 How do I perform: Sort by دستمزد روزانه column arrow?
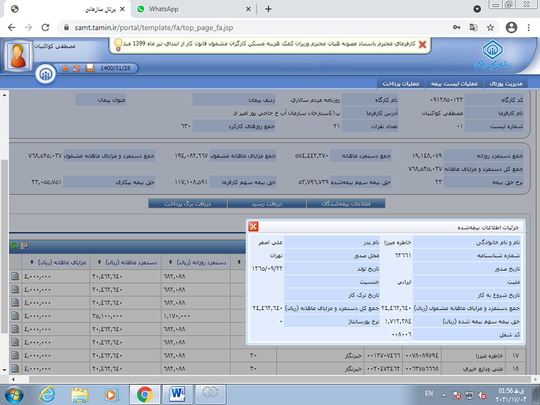tap(170, 262)
